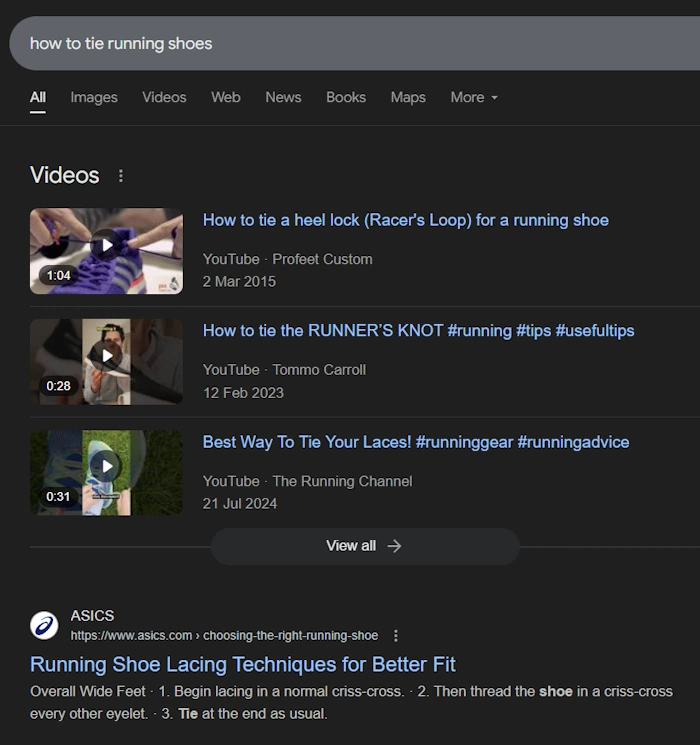Click the search box with the query

[355, 43]
